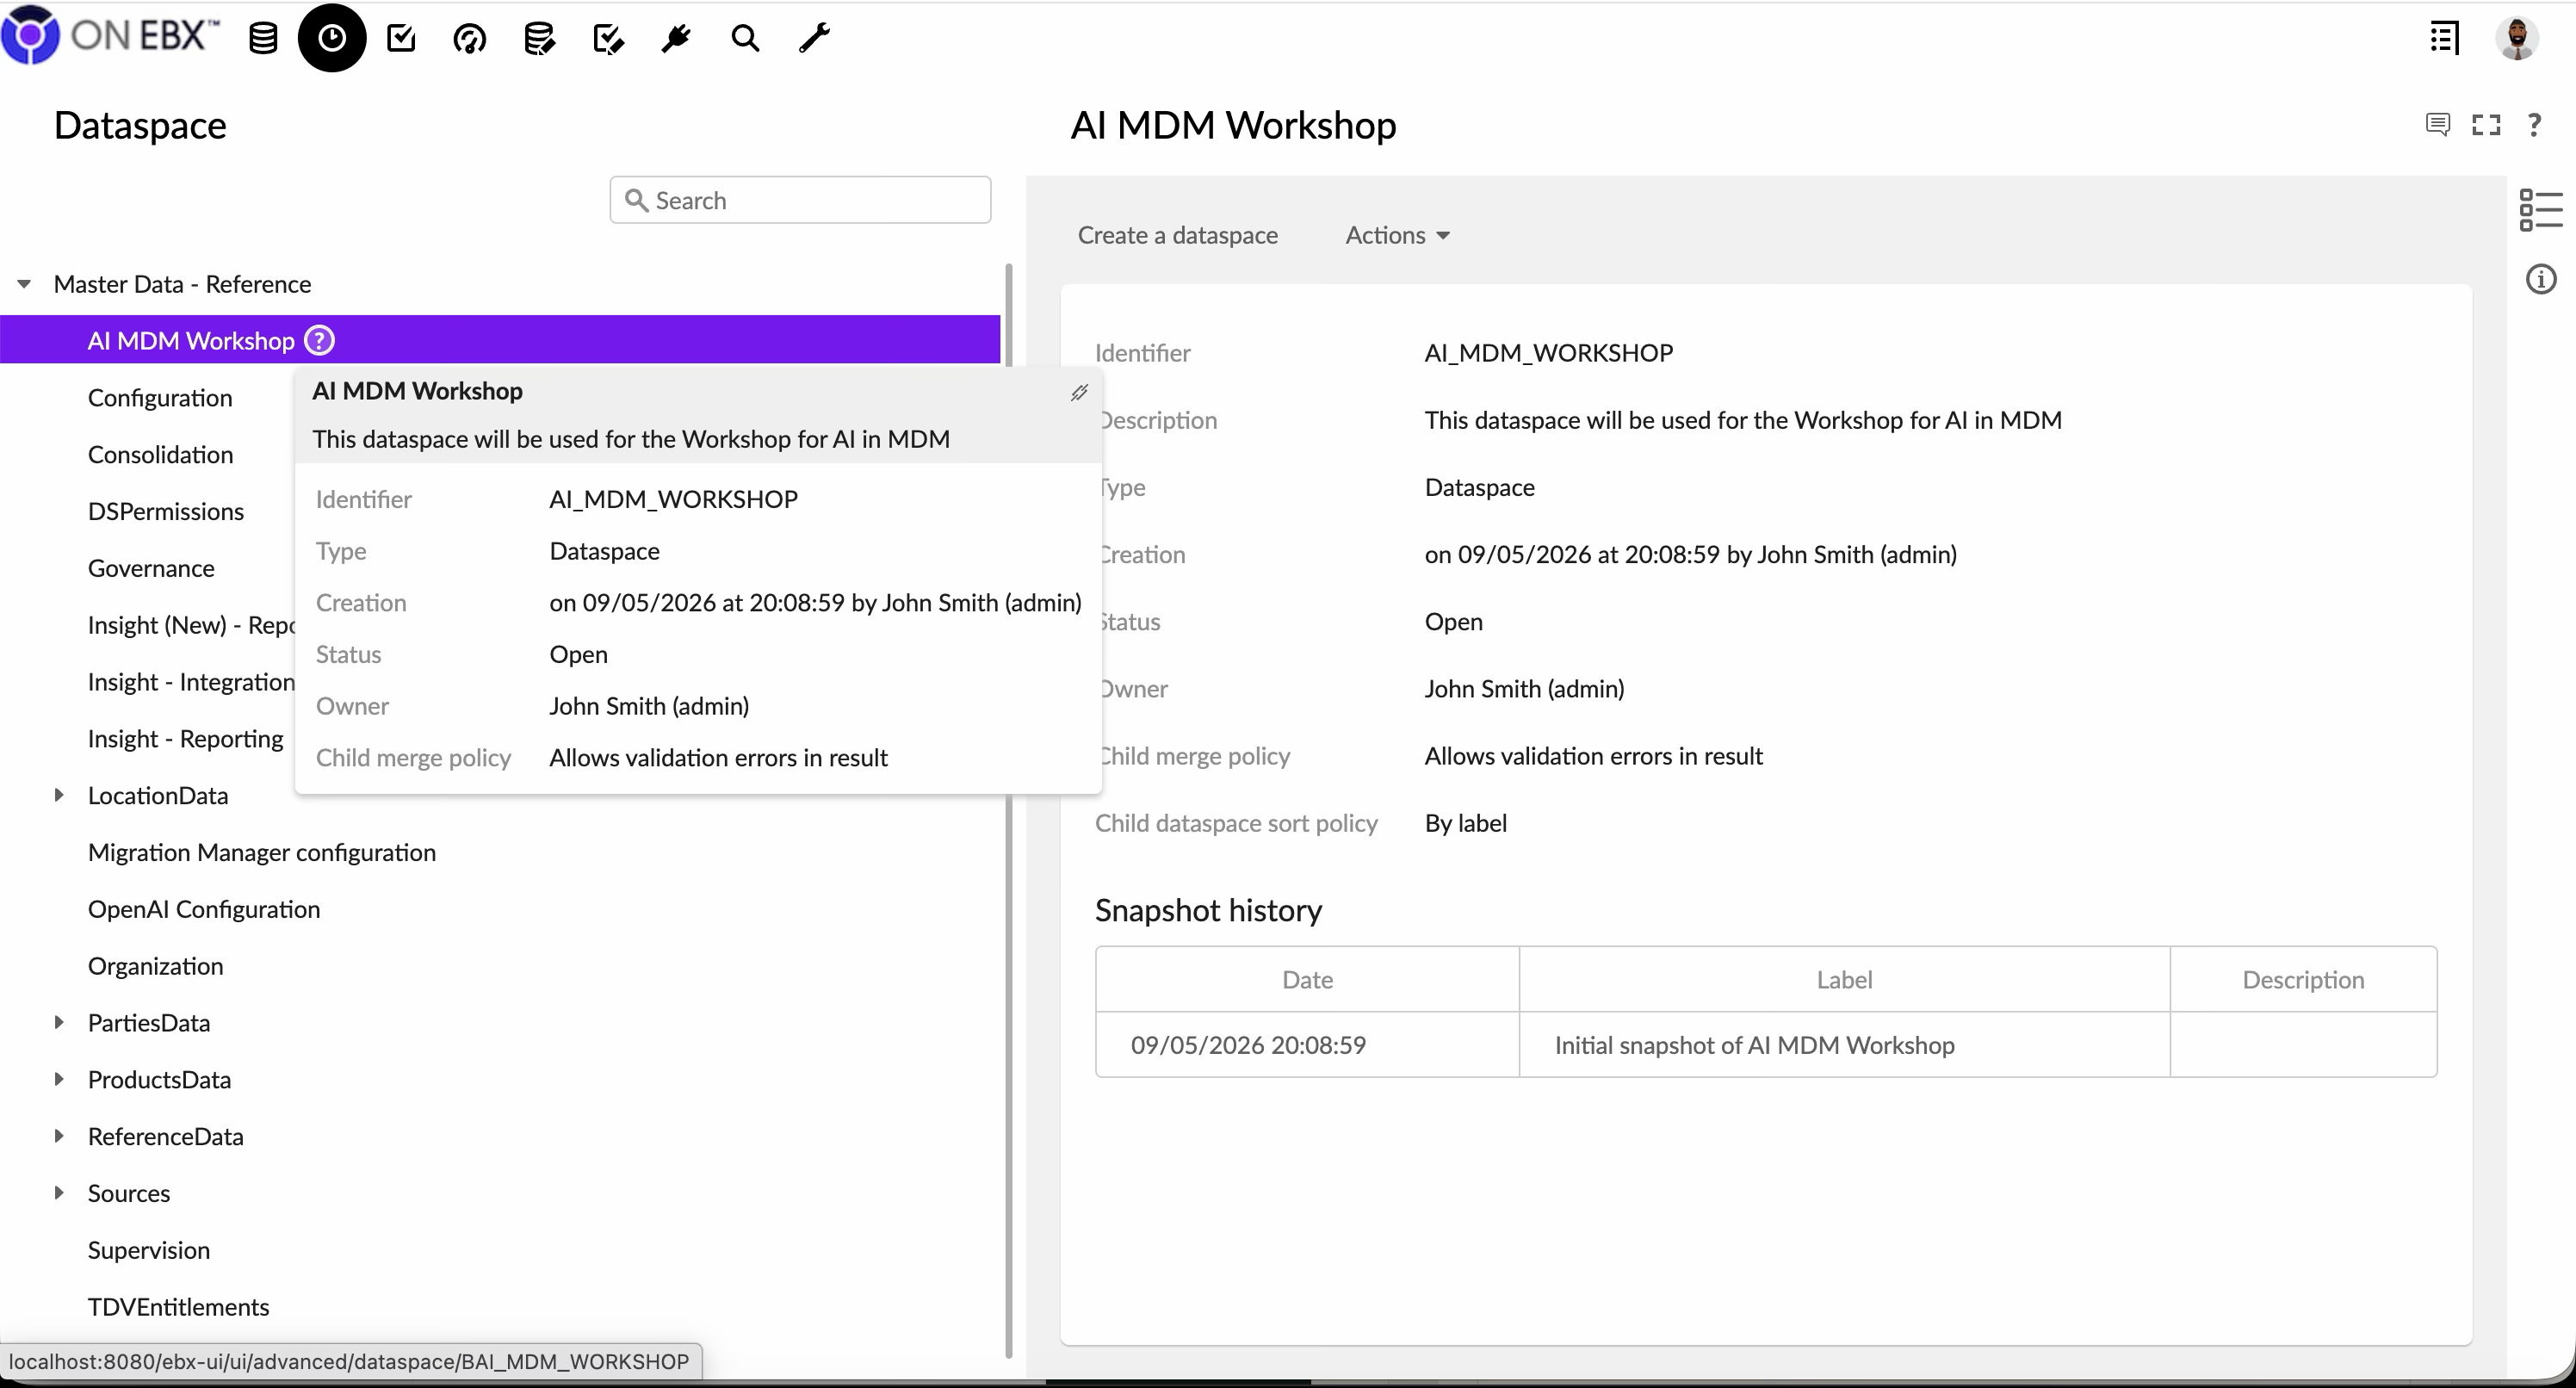Select Organization in the tree

155,967
